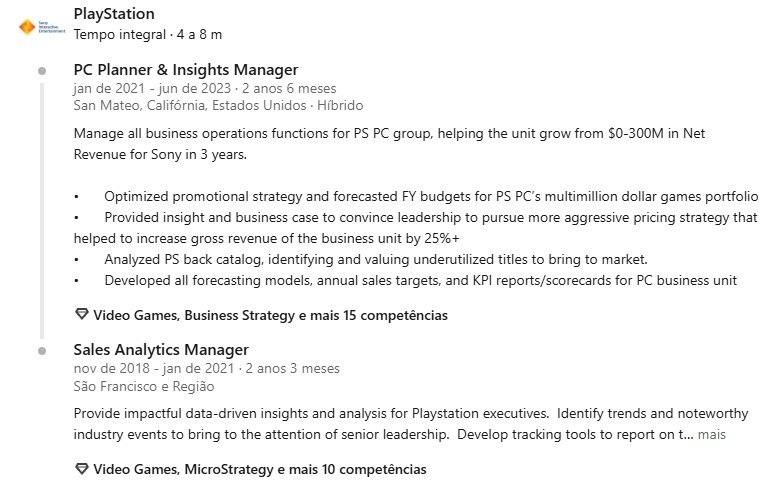781x495 pixels.
Task: Click the Sales Analytics Manager title
Action: pos(161,350)
